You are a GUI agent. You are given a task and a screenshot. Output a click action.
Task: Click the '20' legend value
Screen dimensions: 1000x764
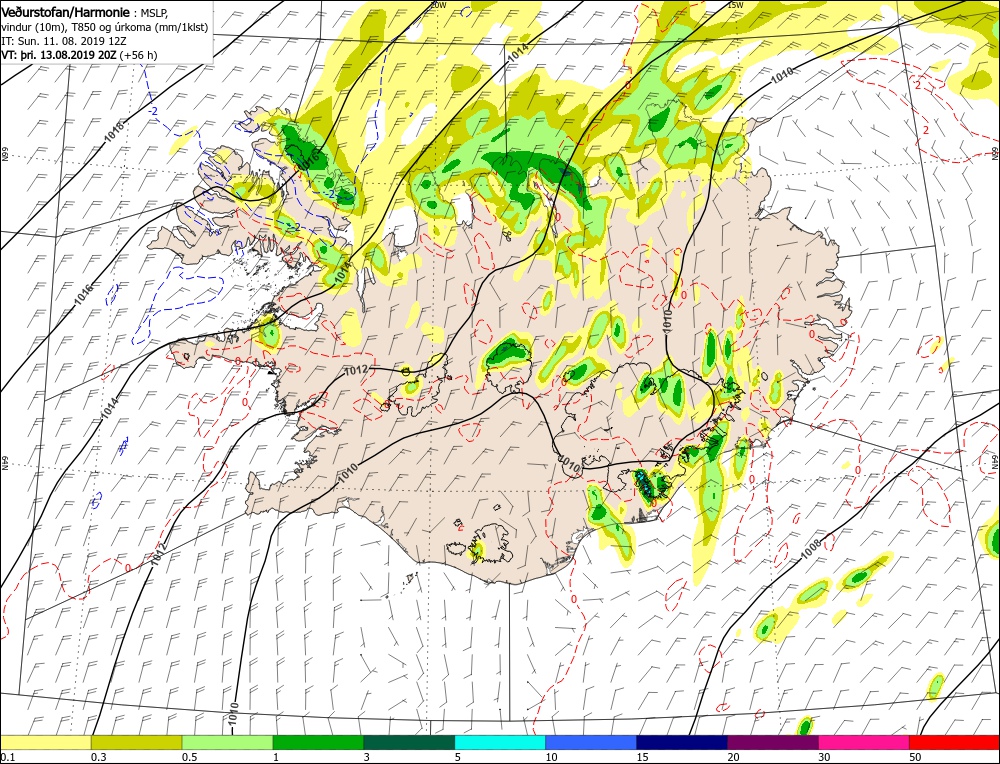pos(733,757)
